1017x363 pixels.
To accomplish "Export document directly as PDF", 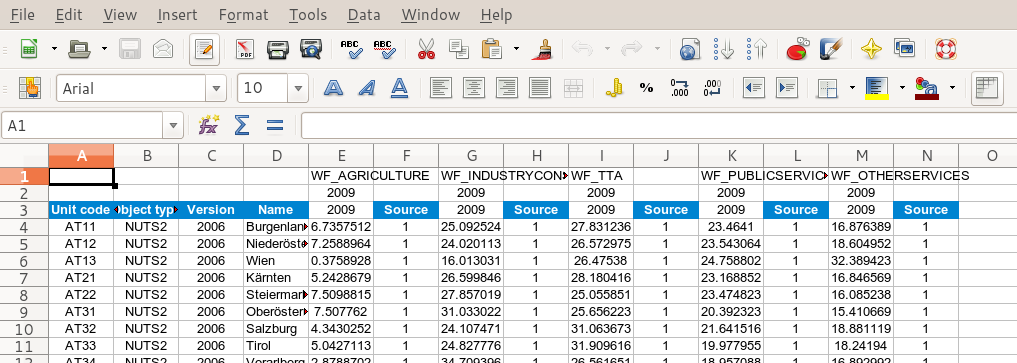I will click(246, 49).
